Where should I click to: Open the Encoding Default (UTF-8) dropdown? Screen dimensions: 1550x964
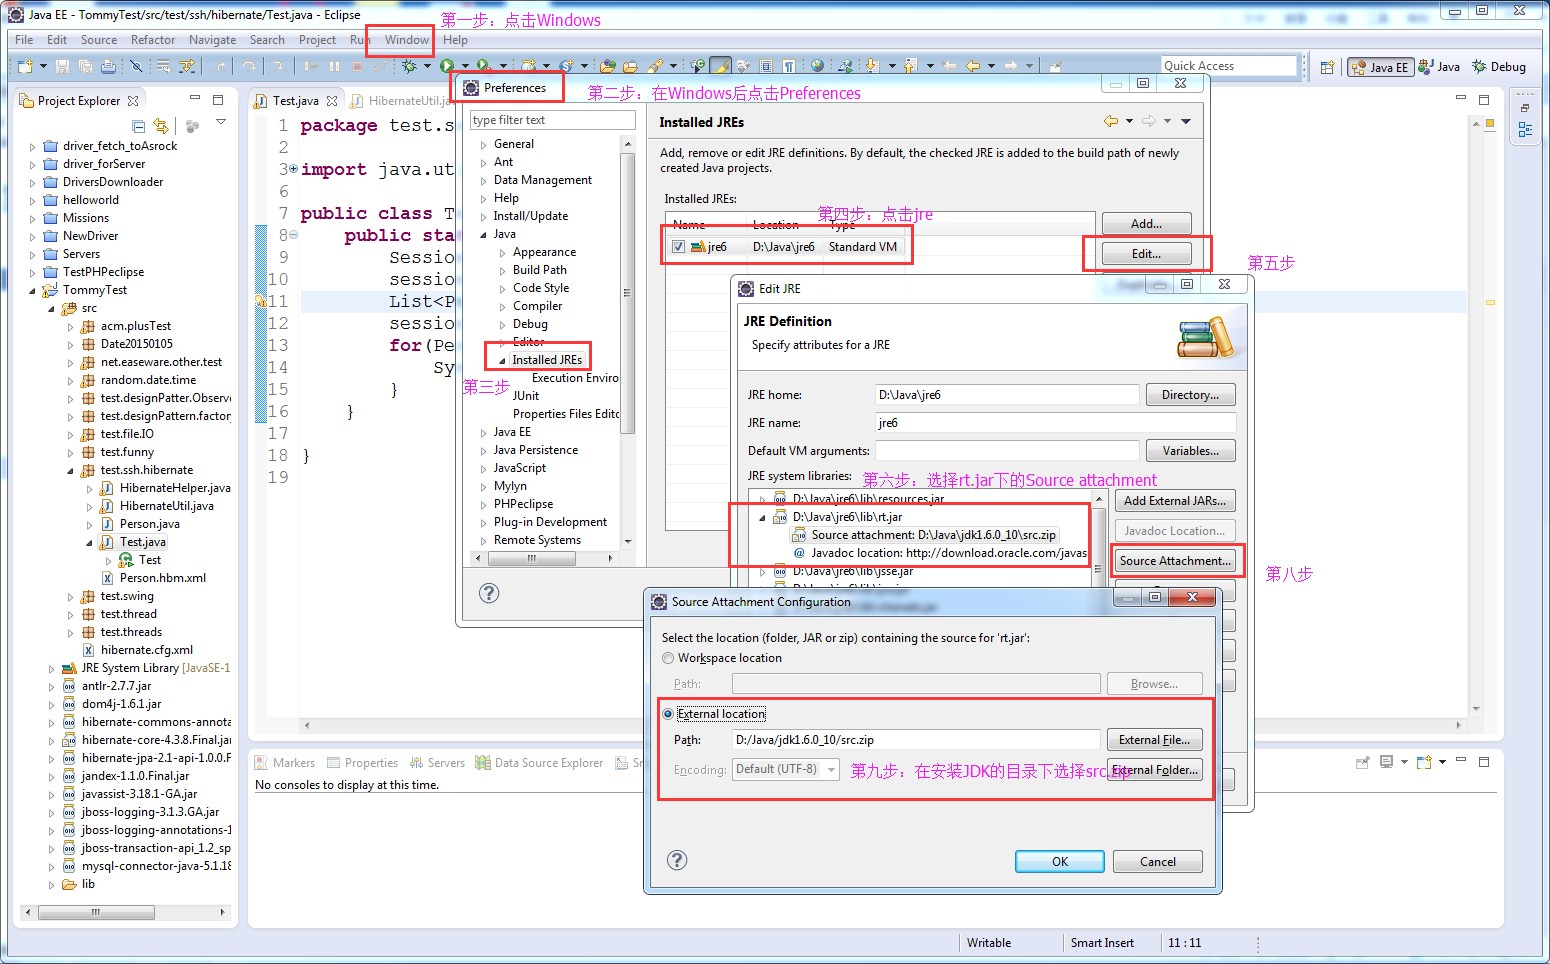point(786,770)
